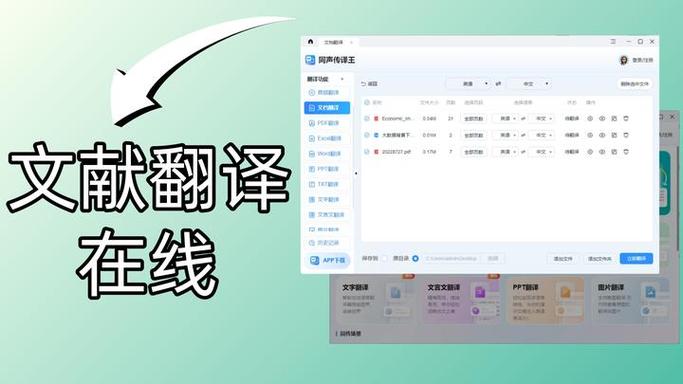Tick the select-all checkbox in table header

(367, 102)
